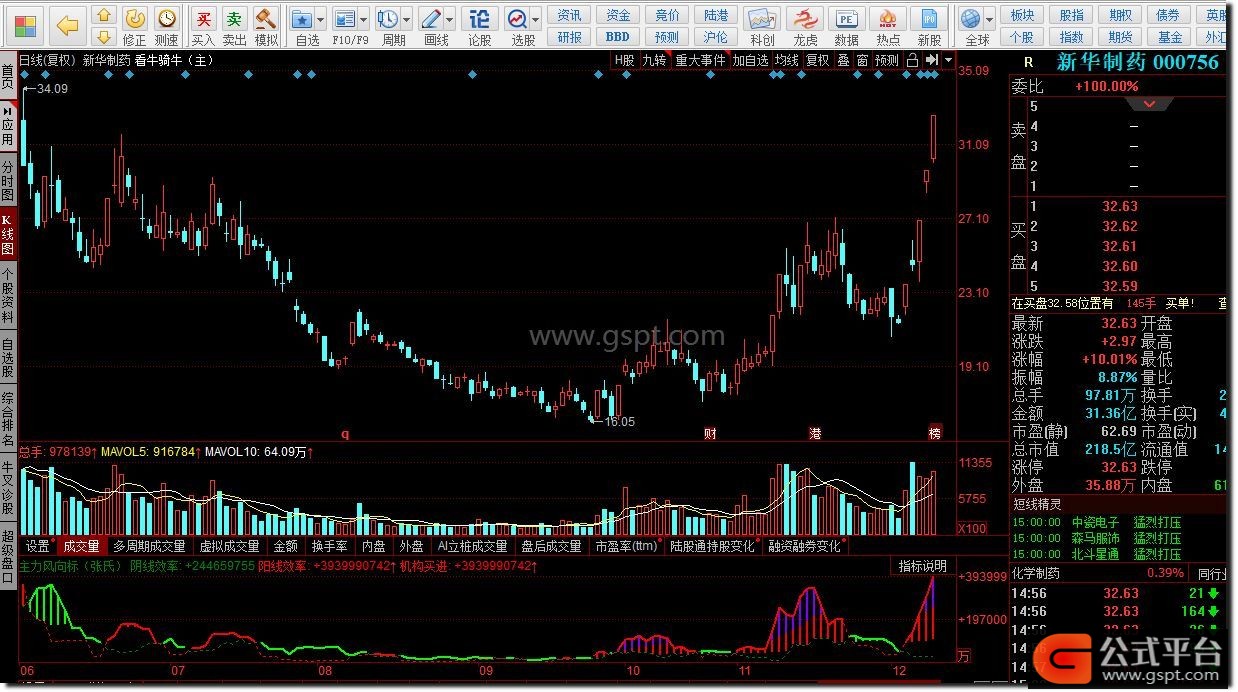This screenshot has width=1238, height=692.
Task: Select the 多周期成交量 indicator tab
Action: (x=149, y=546)
